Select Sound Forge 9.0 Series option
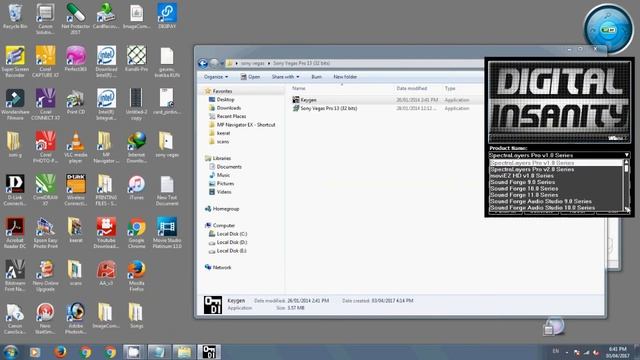Screen dimensions: 640x360 tap(556, 182)
